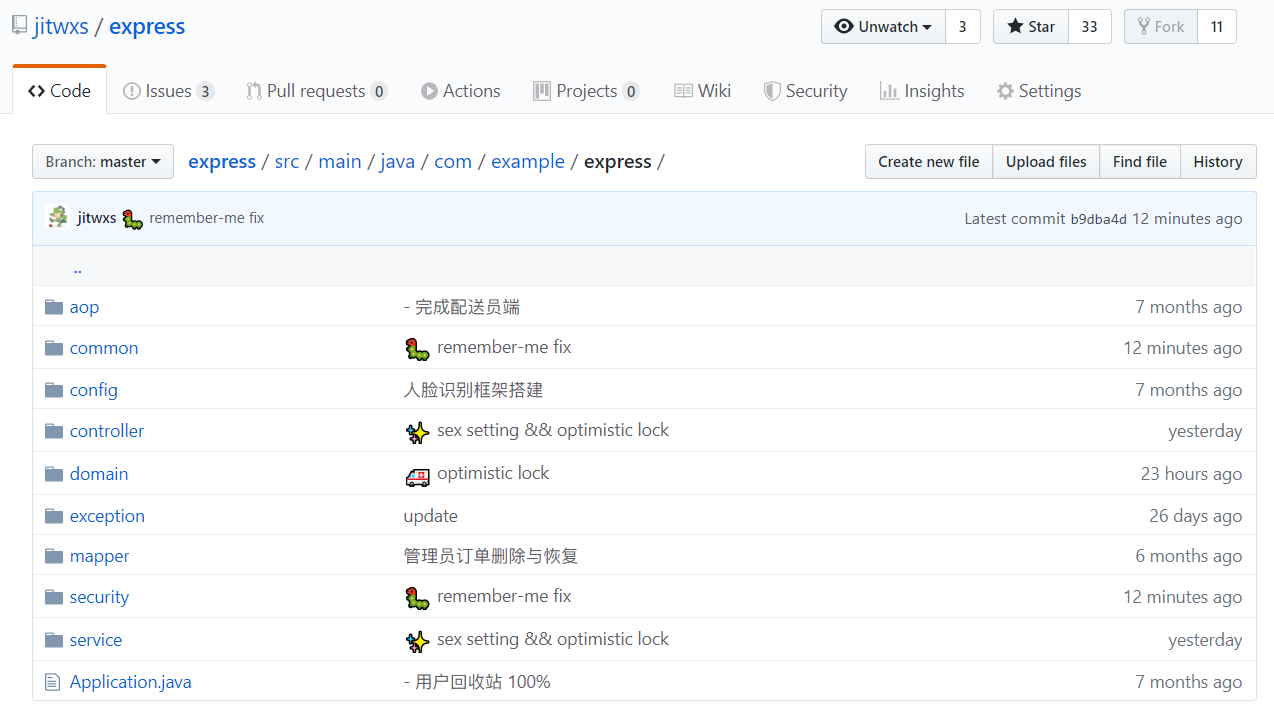This screenshot has height=711, width=1274.
Task: Open the Issues tab
Action: tap(168, 91)
